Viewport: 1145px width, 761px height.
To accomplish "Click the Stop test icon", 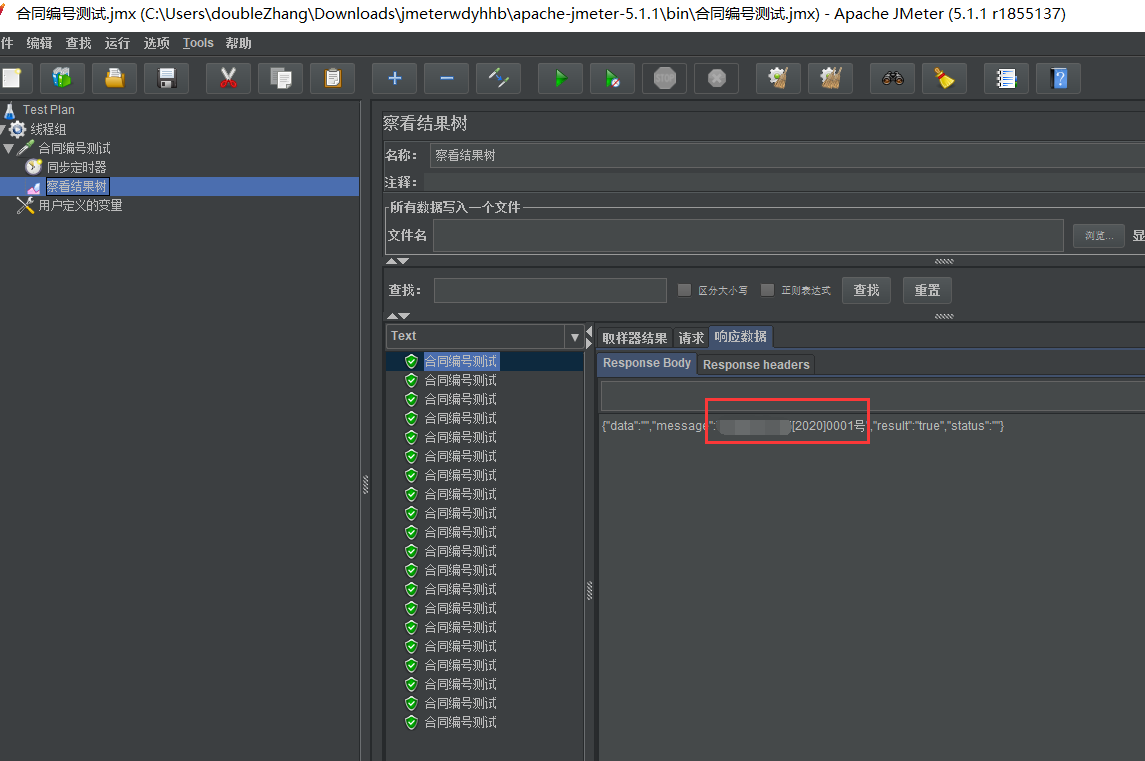I will coord(665,78).
